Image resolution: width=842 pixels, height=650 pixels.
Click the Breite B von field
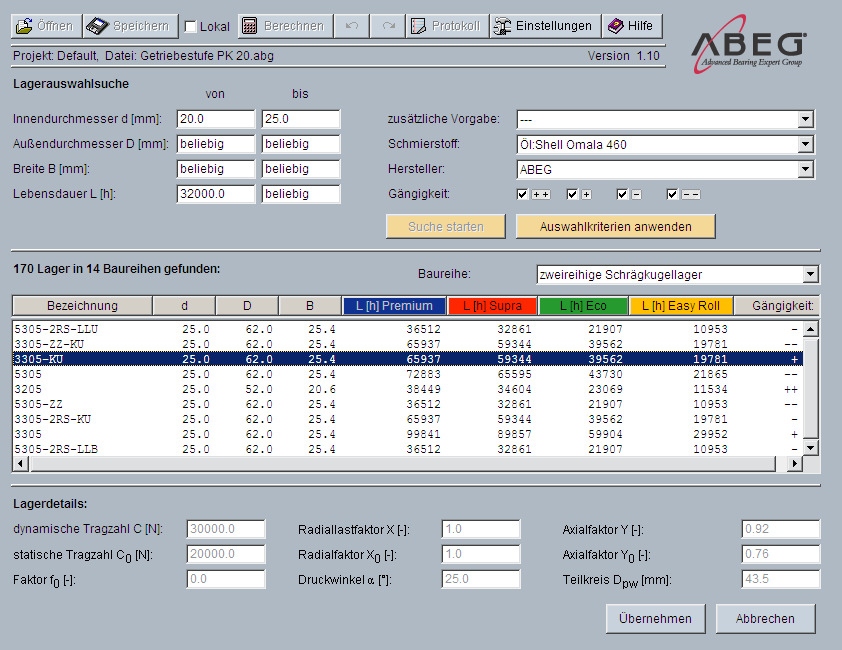215,169
